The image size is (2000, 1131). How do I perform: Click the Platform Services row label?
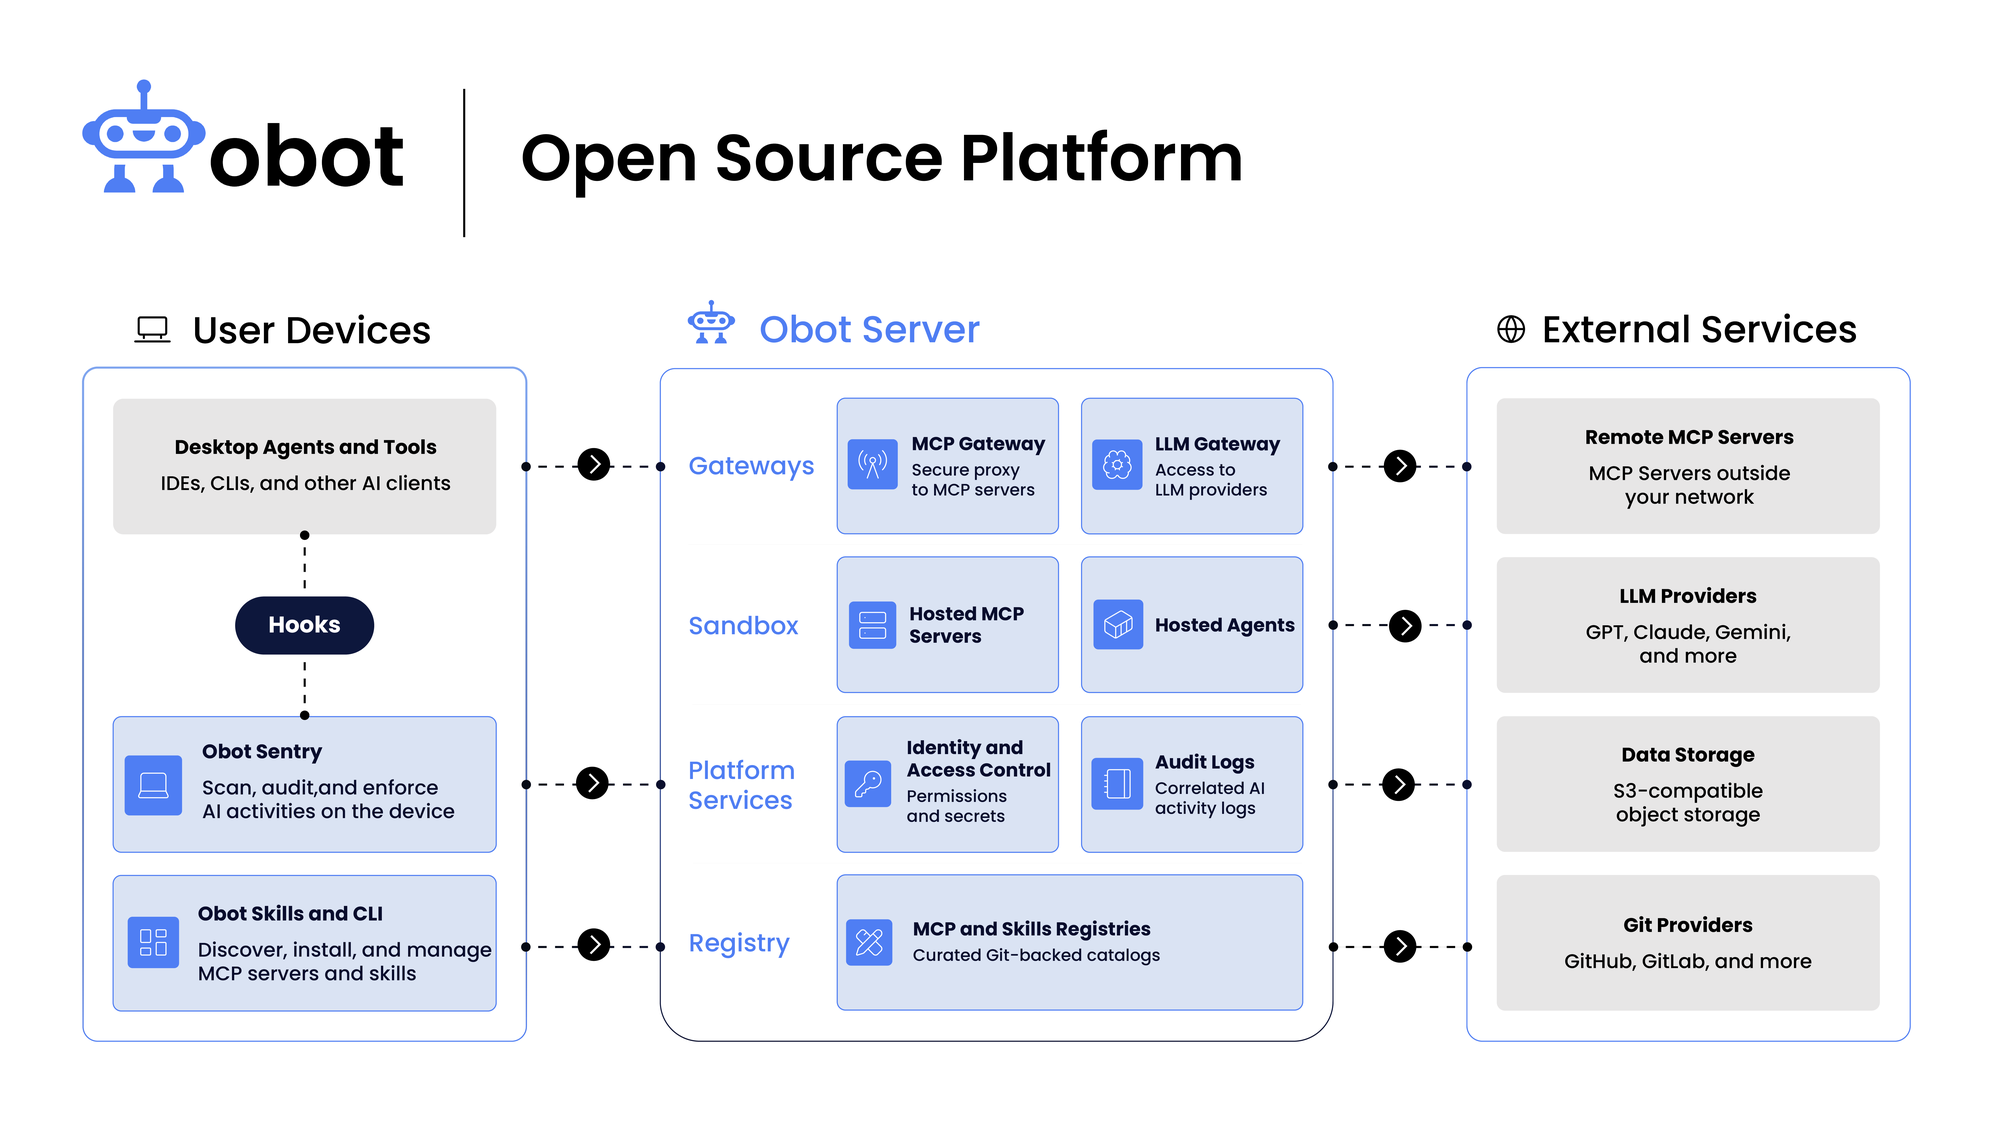tap(741, 785)
